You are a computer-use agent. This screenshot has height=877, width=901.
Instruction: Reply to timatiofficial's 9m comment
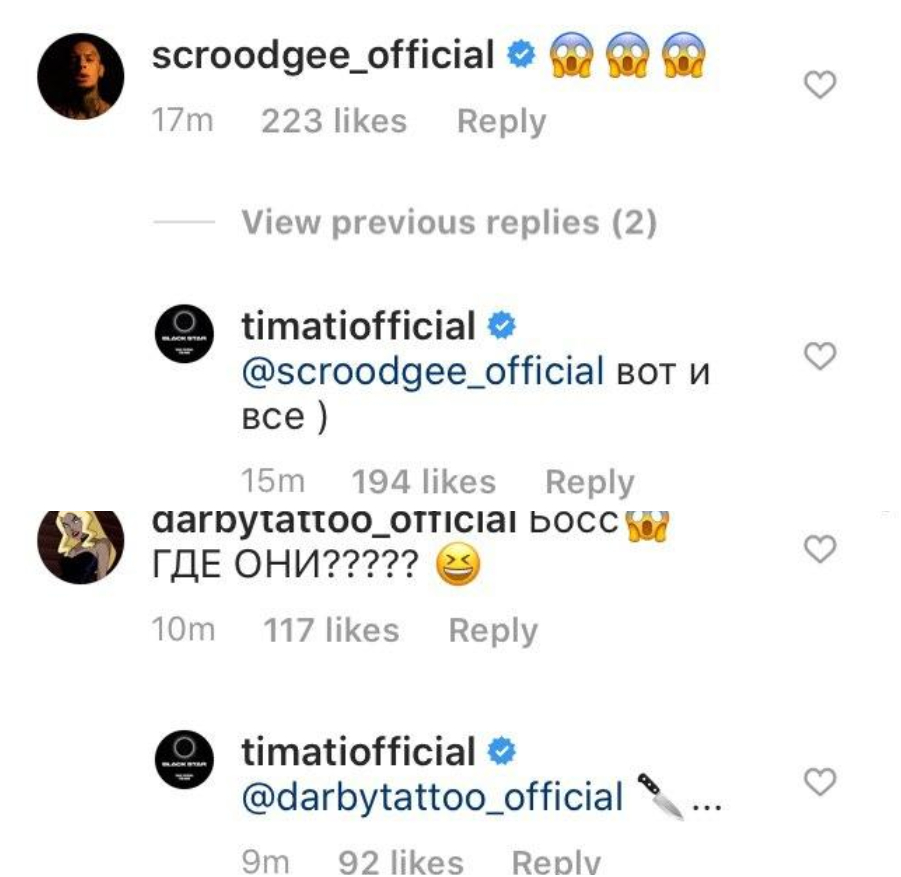[555, 862]
